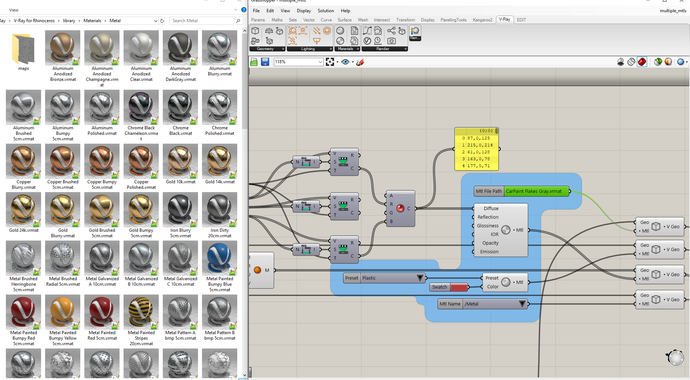Screen dimensions: 690x380
Task: Open a file with the green folder icon
Action: click(254, 62)
